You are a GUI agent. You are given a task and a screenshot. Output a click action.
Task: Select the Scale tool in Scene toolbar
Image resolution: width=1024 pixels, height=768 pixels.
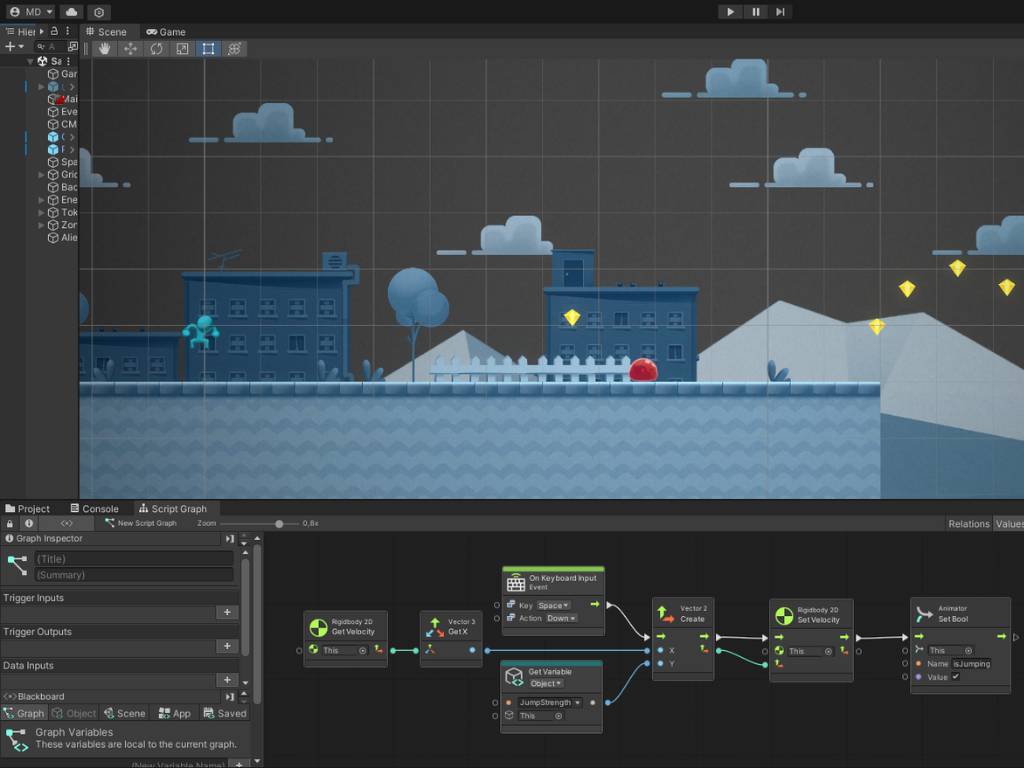click(182, 49)
